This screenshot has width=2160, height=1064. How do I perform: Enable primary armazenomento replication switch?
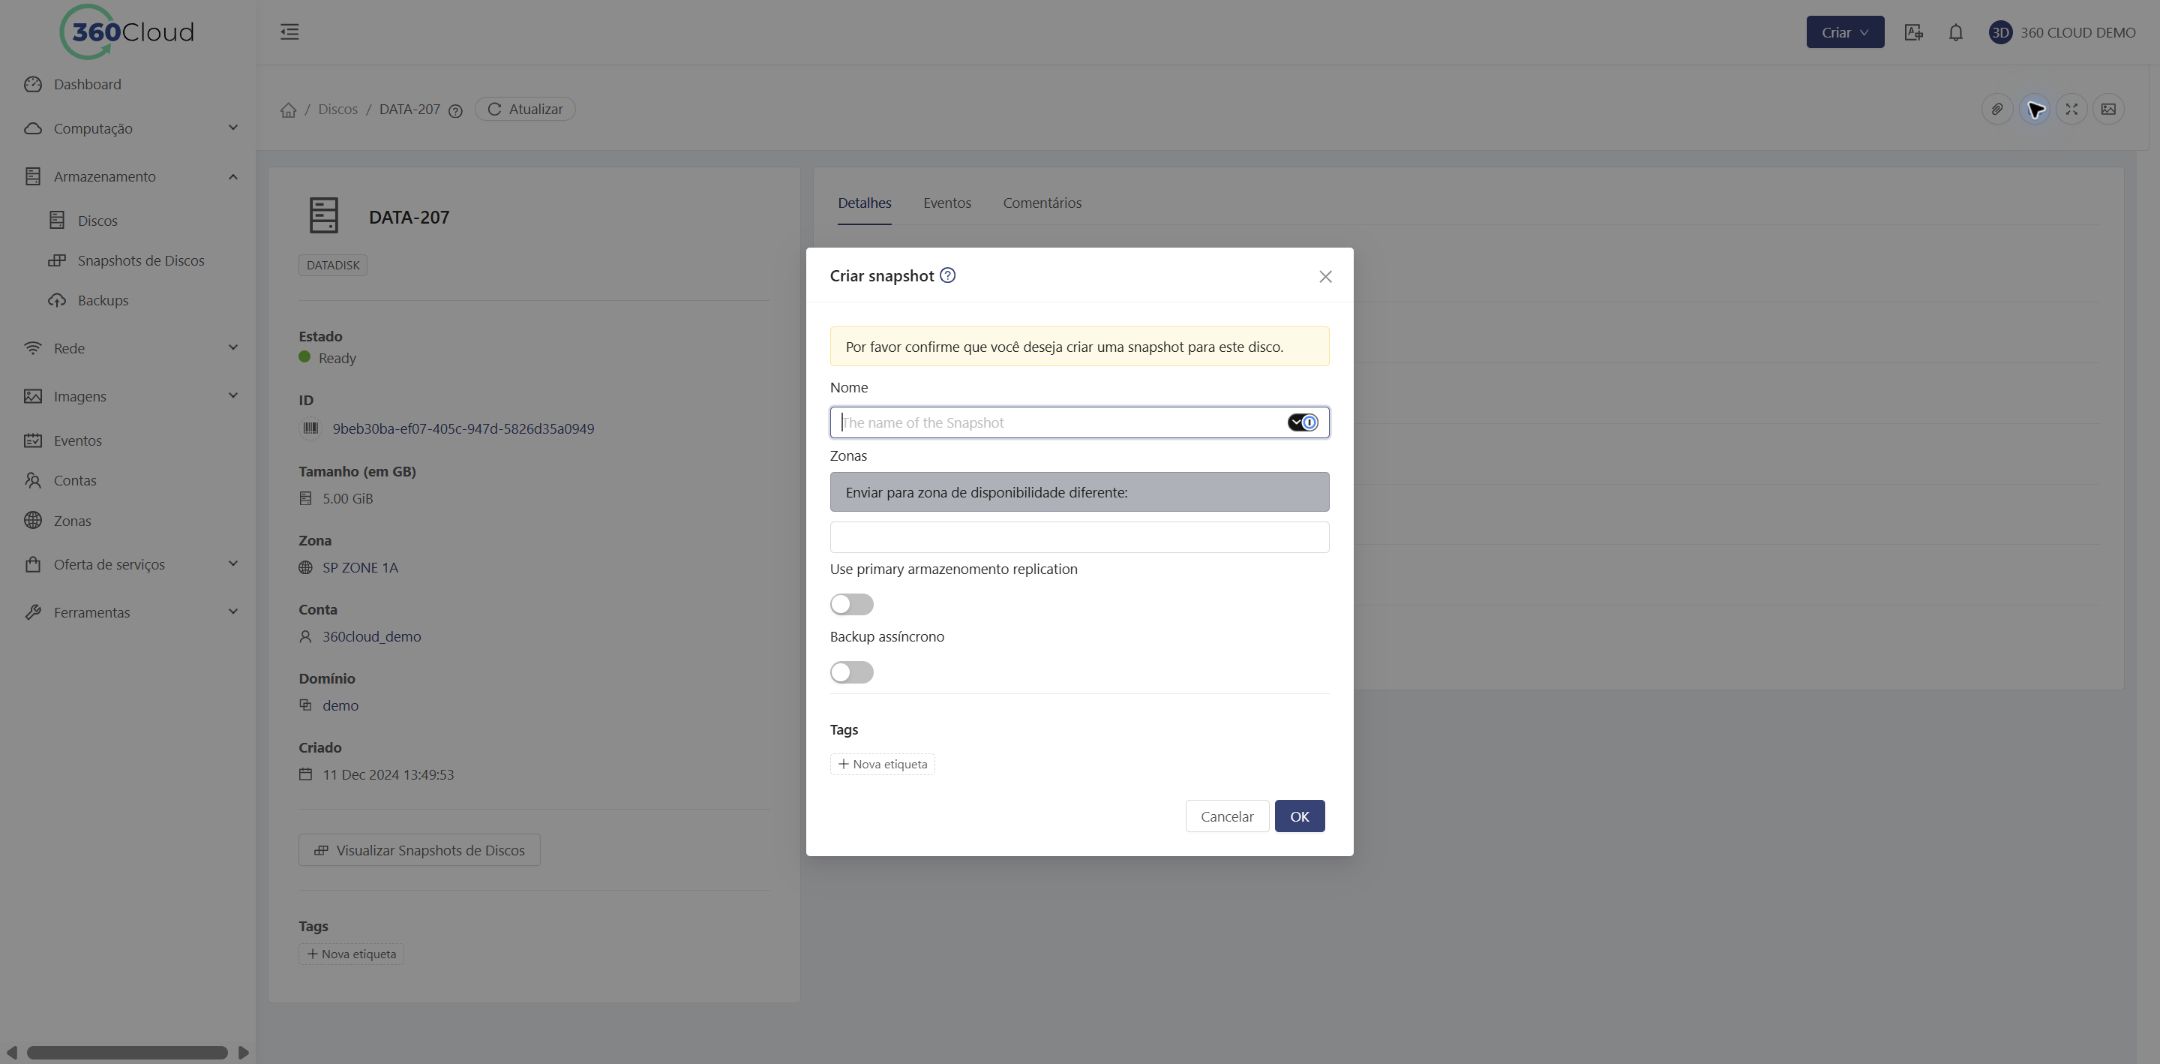[x=852, y=604]
